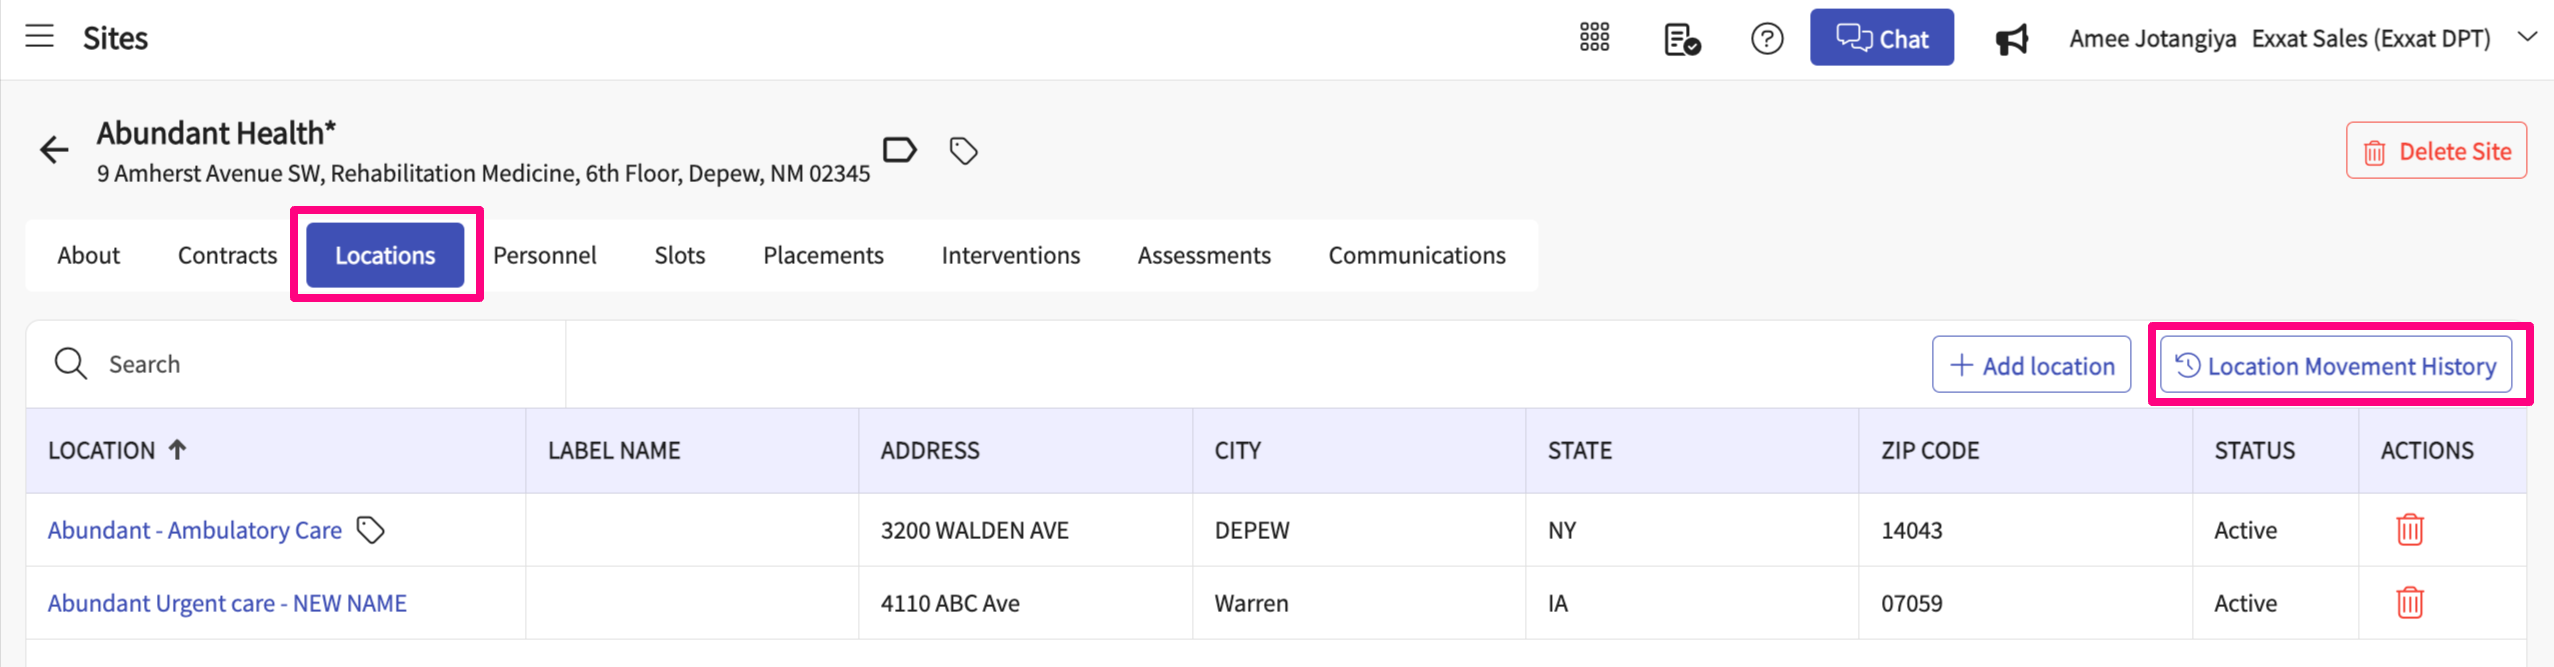Go back using the left arrow
This screenshot has height=667, width=2554.
point(54,151)
